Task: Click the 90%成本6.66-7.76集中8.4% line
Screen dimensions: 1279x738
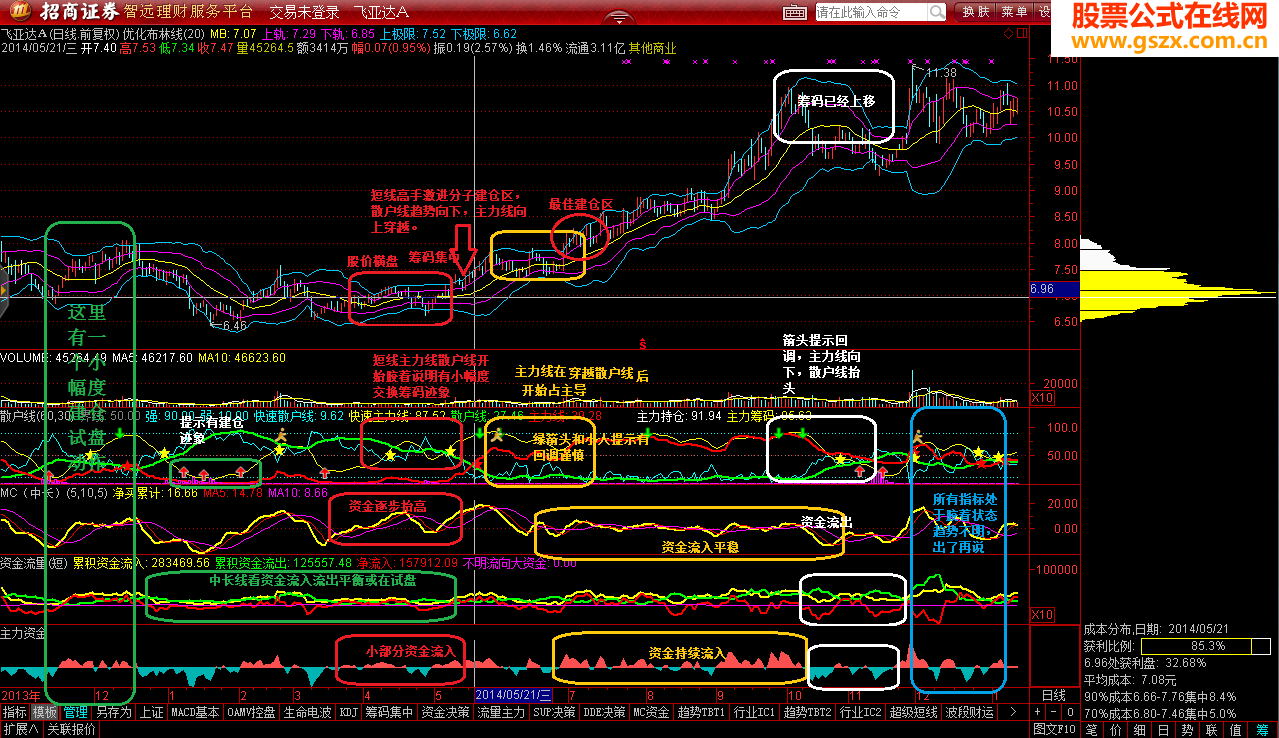Action: coord(1160,697)
